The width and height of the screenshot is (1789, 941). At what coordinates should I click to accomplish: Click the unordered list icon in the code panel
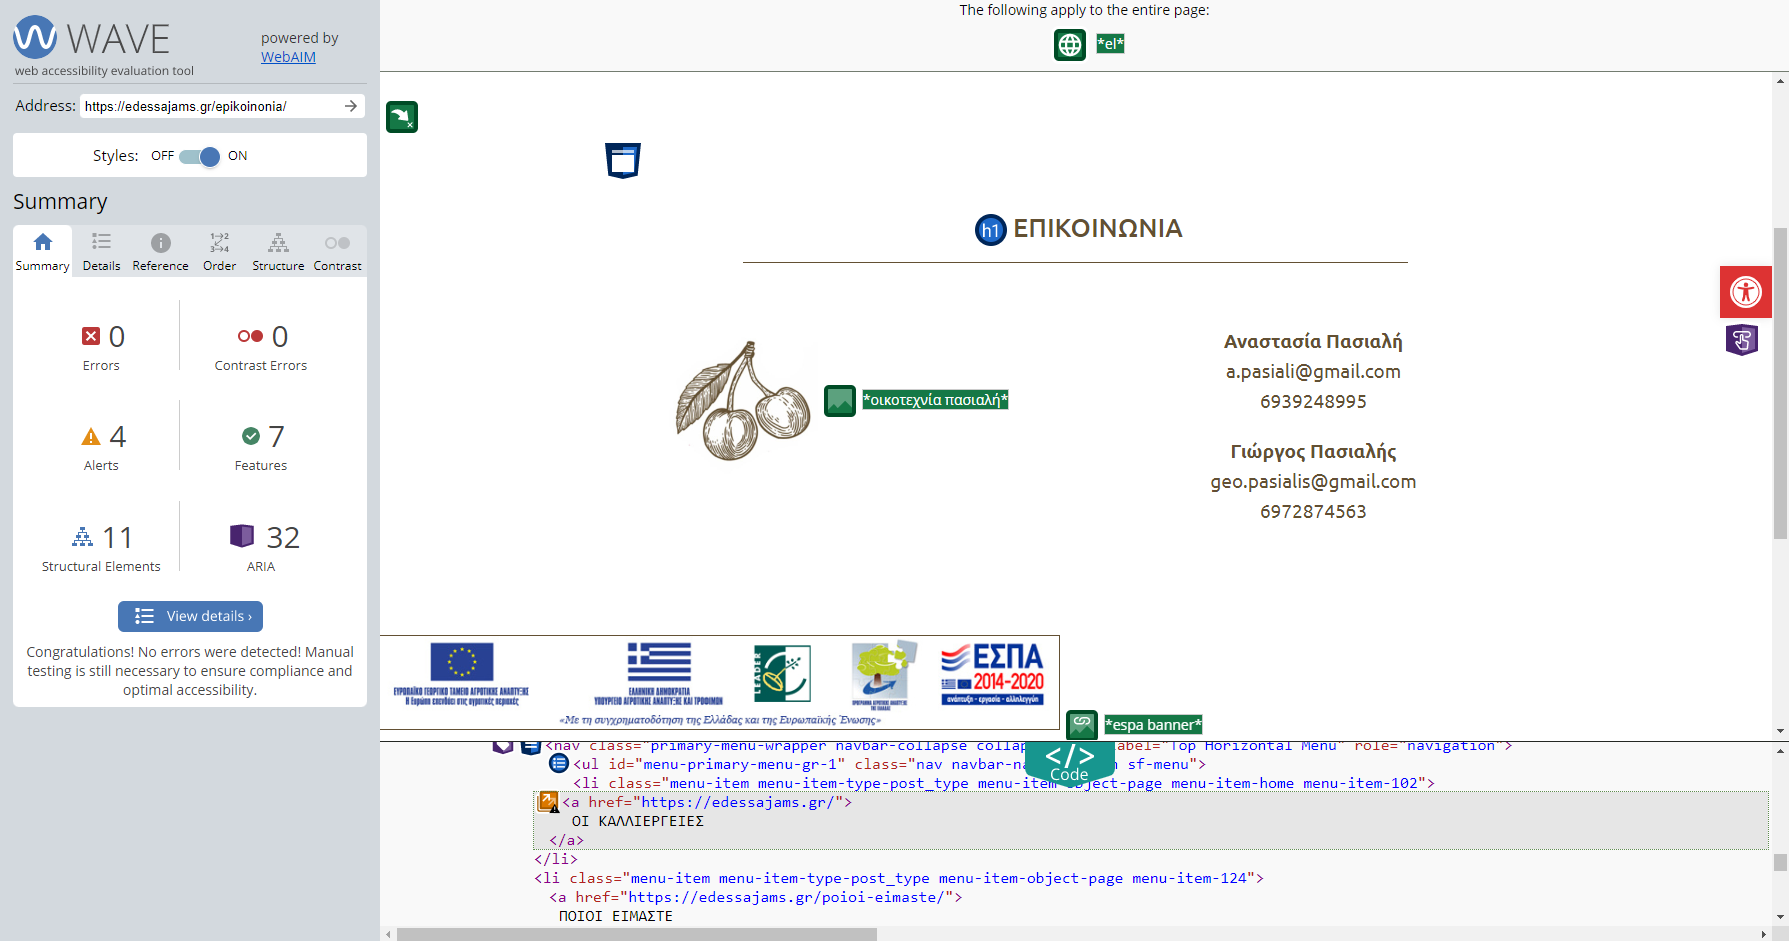(559, 763)
